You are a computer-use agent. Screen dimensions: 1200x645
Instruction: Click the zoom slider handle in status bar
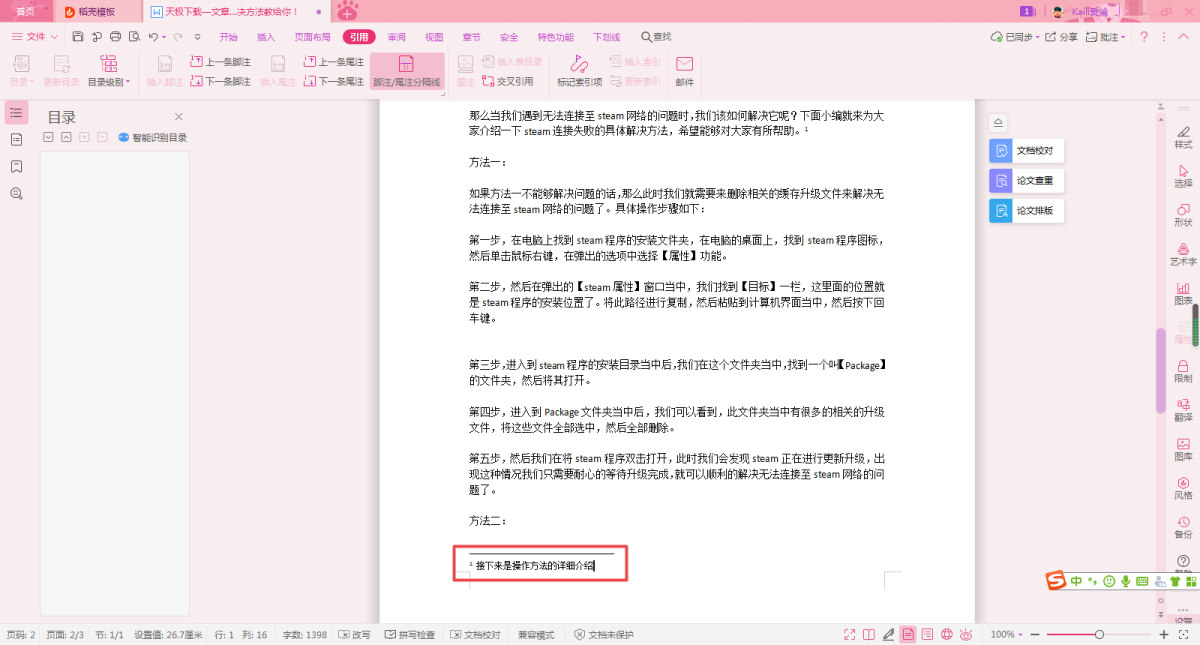coord(1099,635)
